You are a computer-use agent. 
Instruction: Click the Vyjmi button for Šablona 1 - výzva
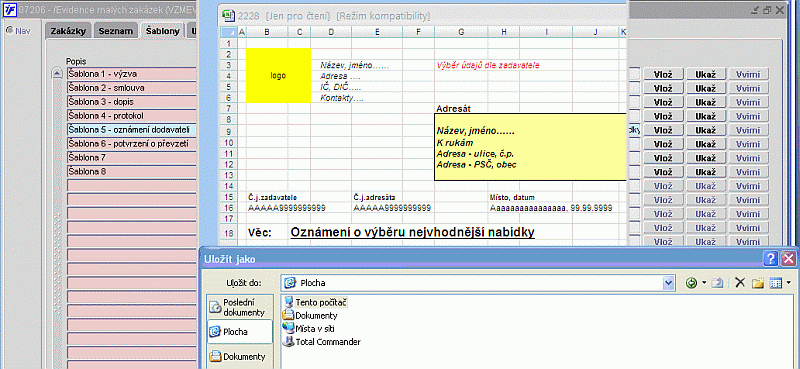pyautogui.click(x=748, y=75)
